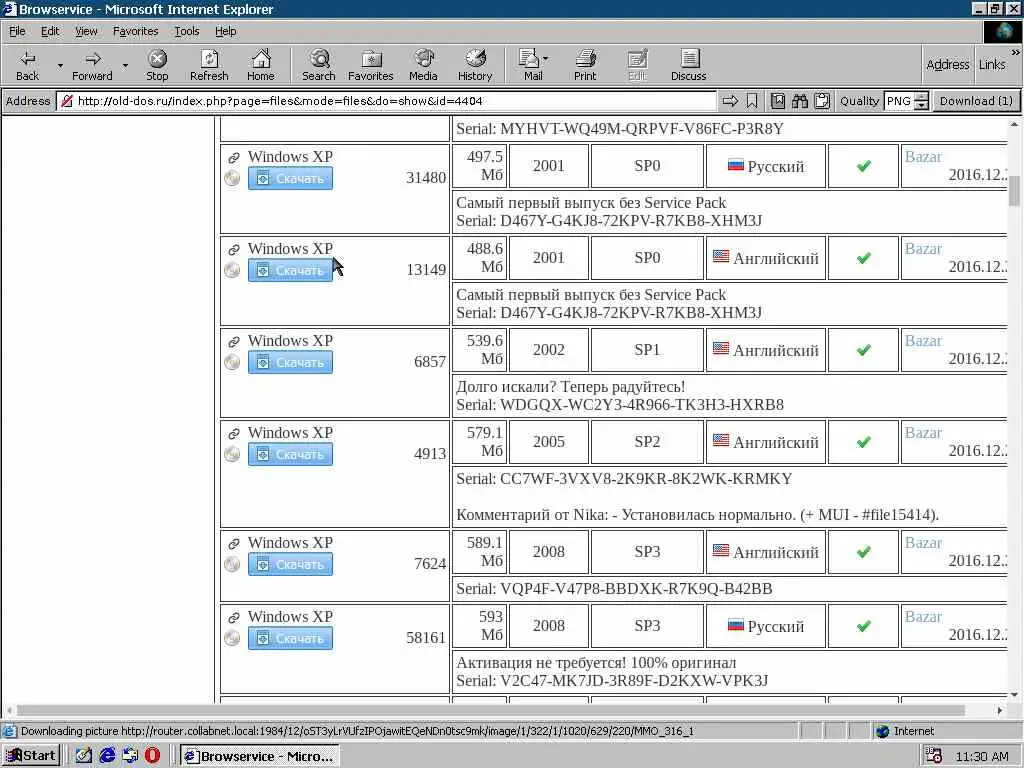Click CD disc icon in SP2 2005 row
The image size is (1024, 768).
click(x=232, y=455)
